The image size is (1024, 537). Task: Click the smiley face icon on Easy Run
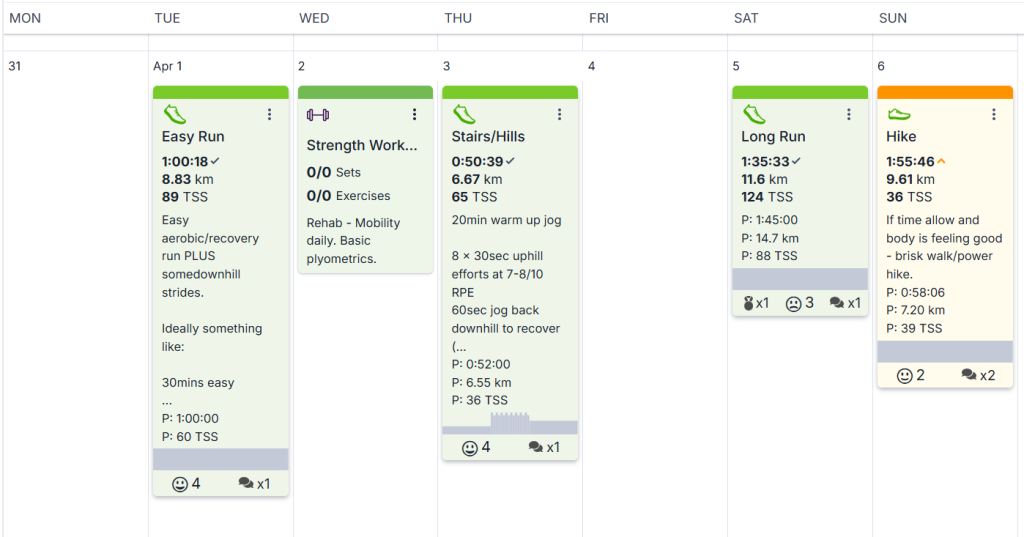point(180,484)
